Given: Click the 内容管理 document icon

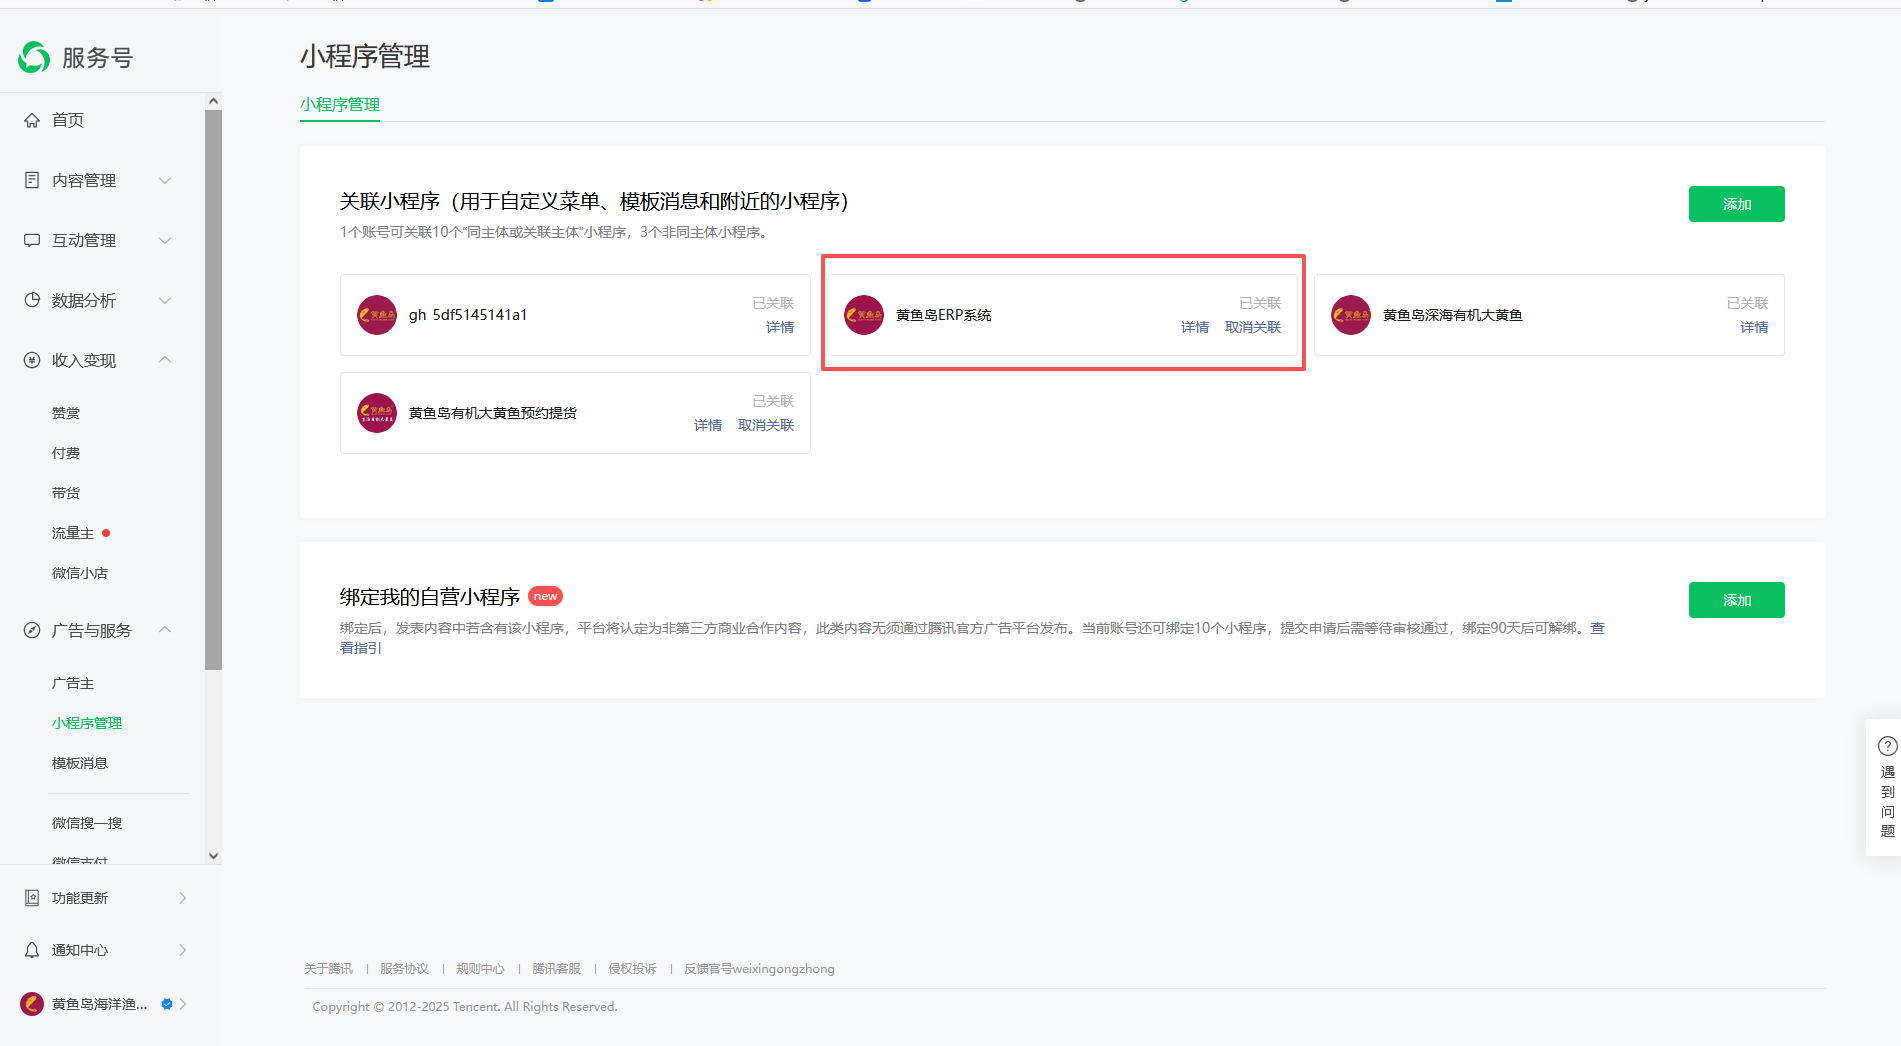Looking at the screenshot, I should tap(32, 180).
